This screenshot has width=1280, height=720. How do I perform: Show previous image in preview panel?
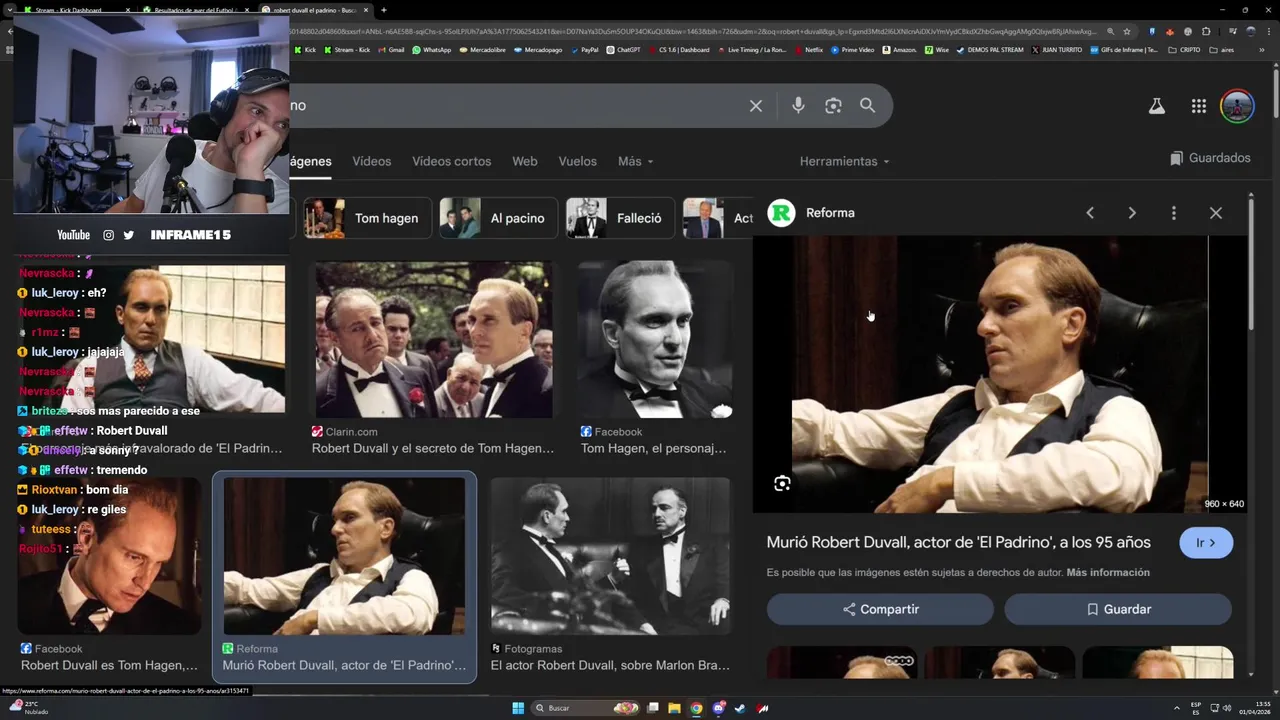[1090, 213]
